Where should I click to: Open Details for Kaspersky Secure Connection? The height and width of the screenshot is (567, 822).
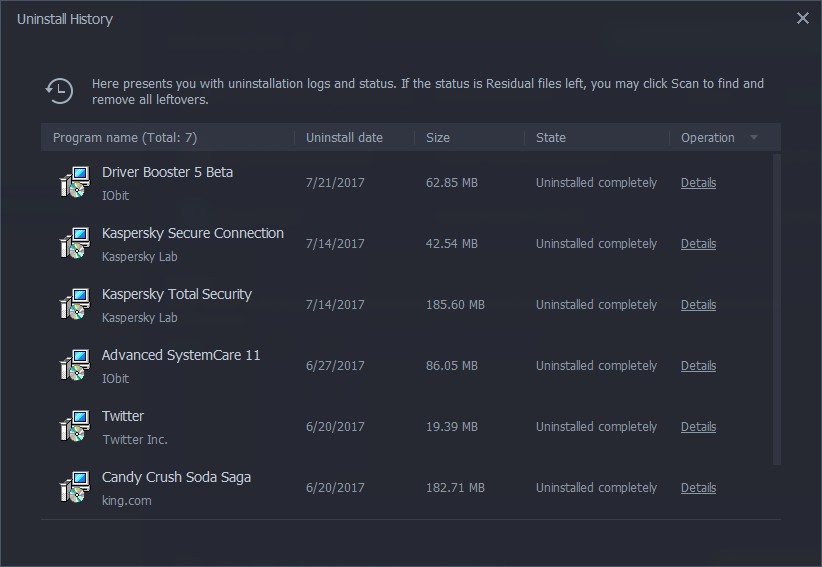[698, 244]
